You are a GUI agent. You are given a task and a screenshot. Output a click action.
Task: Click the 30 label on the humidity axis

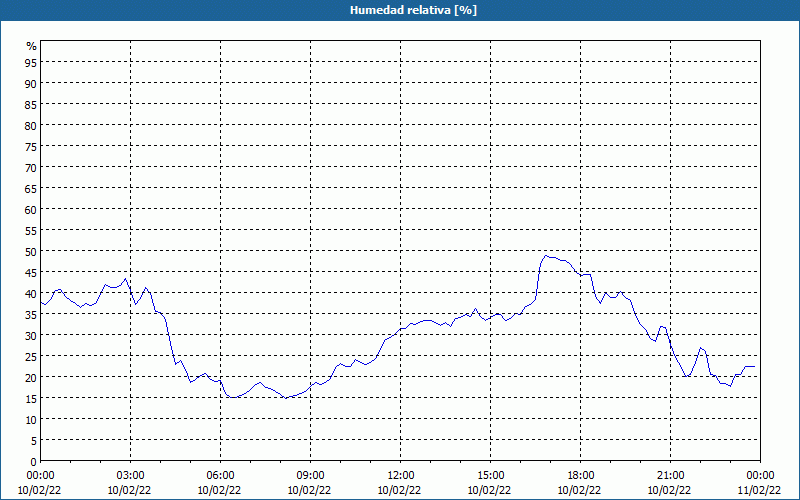[31, 336]
